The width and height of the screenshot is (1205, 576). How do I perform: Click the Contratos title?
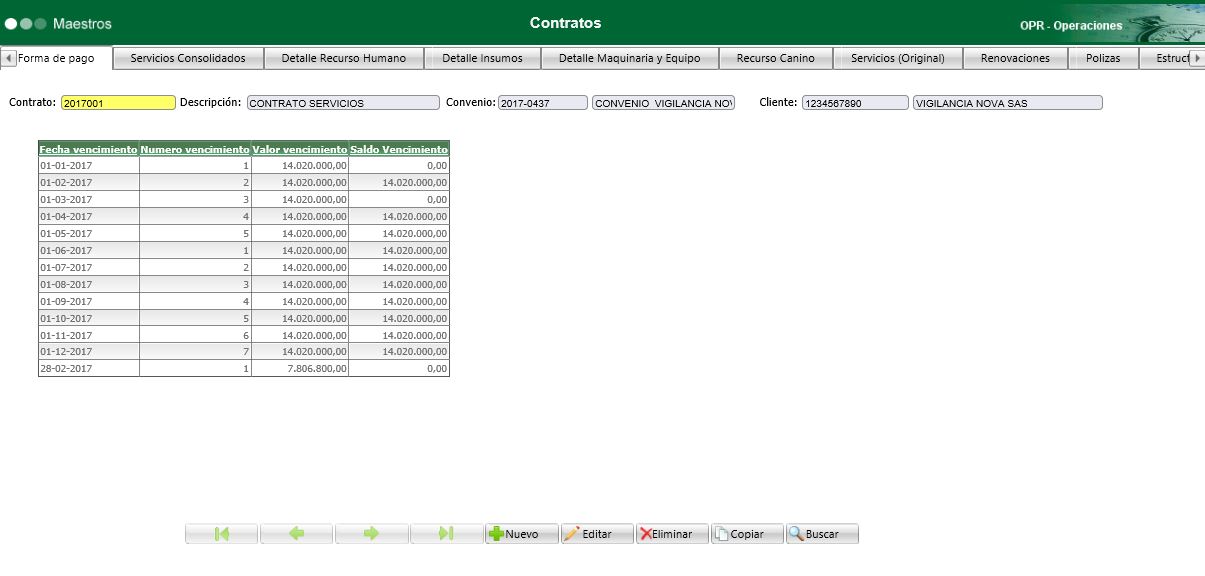[x=565, y=23]
